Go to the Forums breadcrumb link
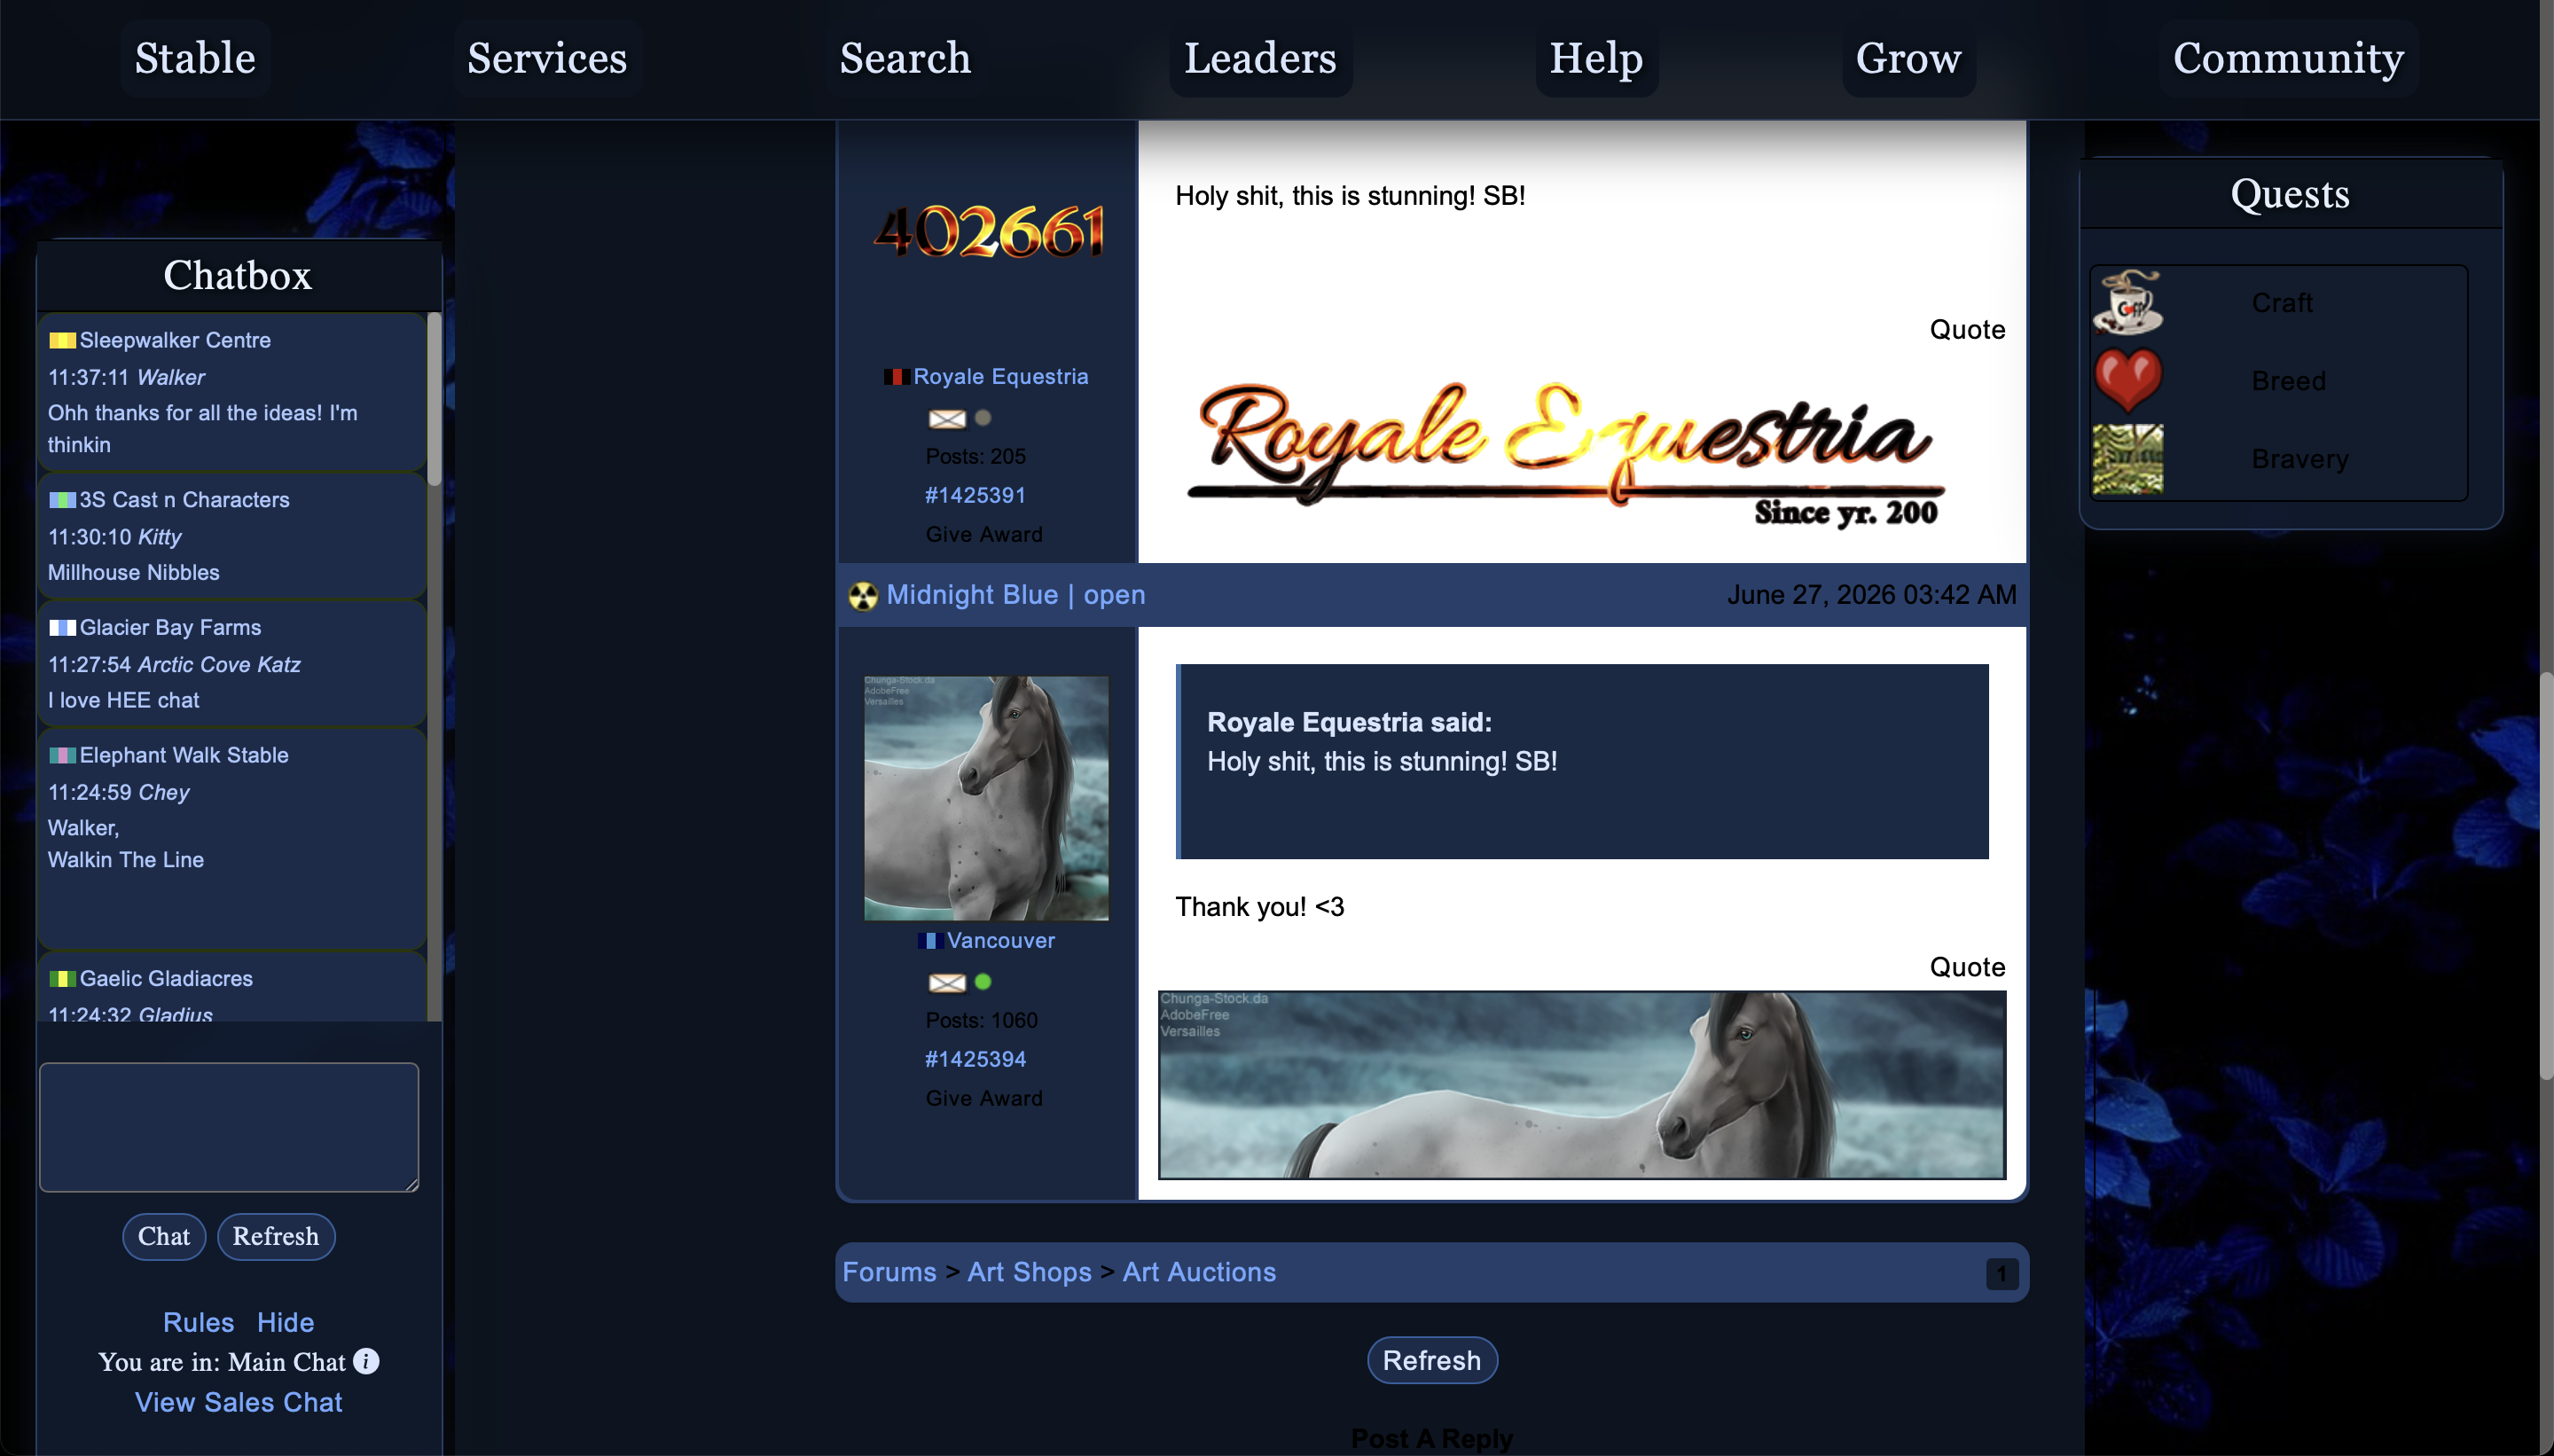Viewport: 2554px width, 1456px height. point(889,1272)
